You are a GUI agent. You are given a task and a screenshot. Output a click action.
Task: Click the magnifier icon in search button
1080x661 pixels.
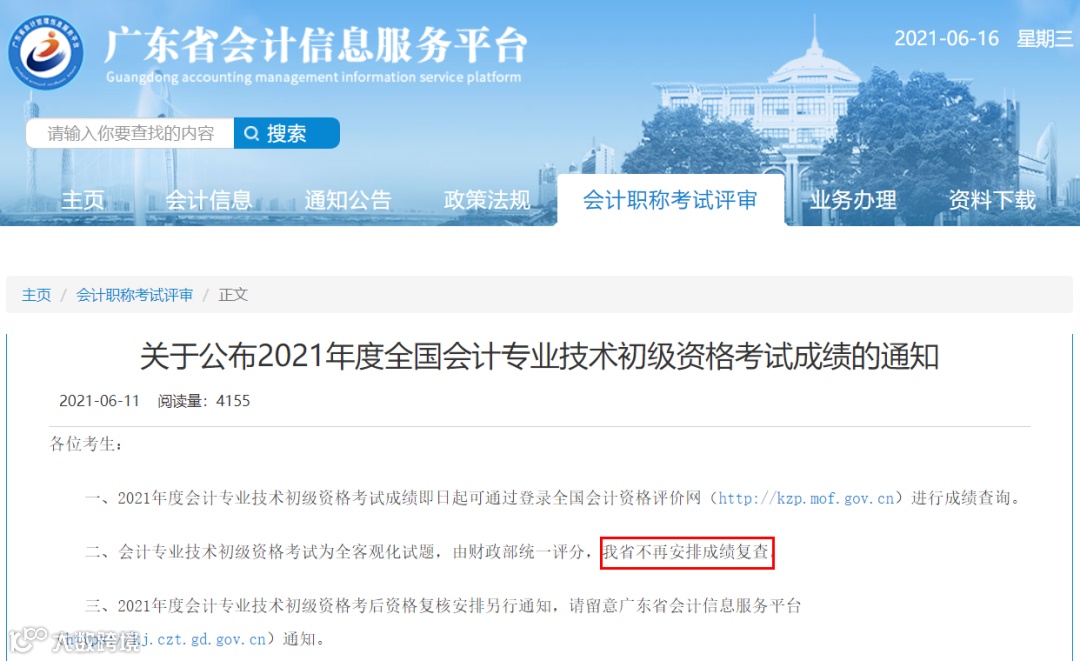[251, 133]
